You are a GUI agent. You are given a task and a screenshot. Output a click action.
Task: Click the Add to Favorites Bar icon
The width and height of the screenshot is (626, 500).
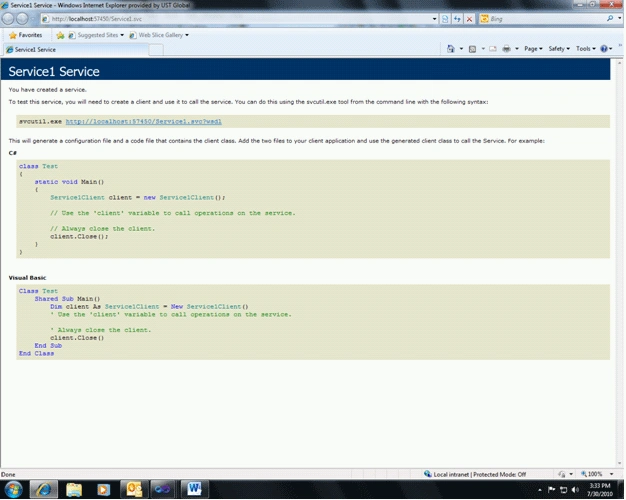click(x=60, y=35)
